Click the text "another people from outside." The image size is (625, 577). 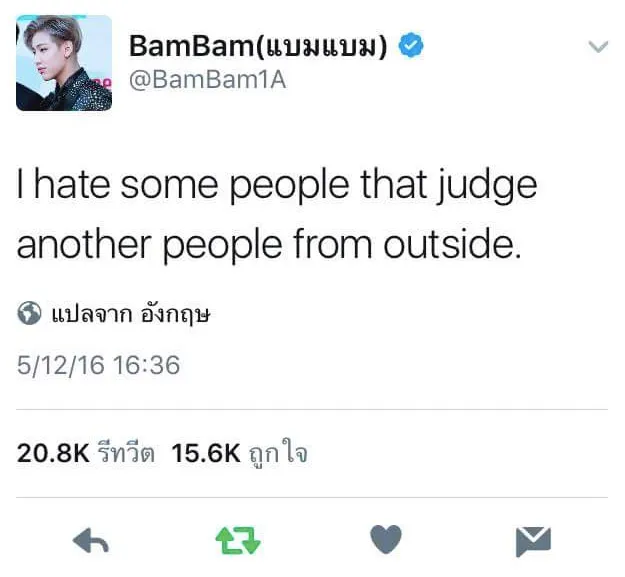(269, 244)
